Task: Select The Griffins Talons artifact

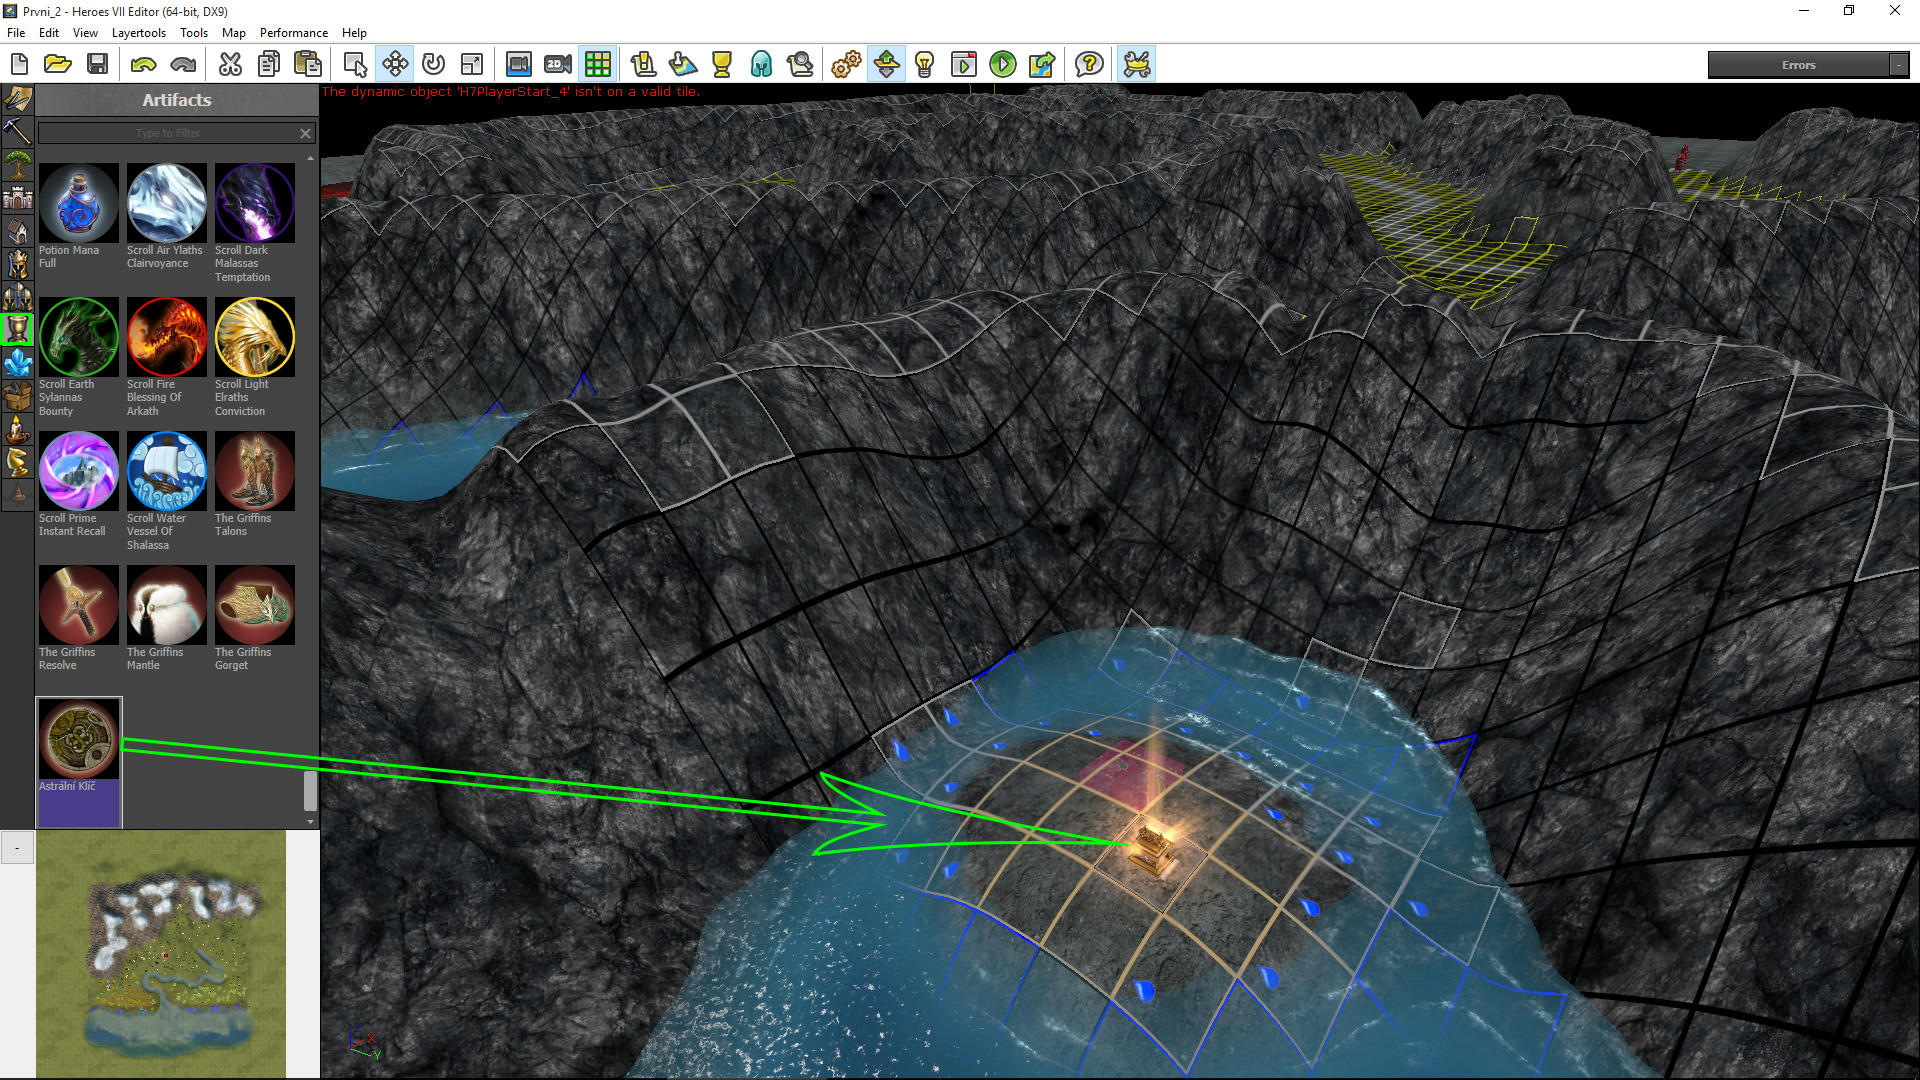Action: [254, 471]
